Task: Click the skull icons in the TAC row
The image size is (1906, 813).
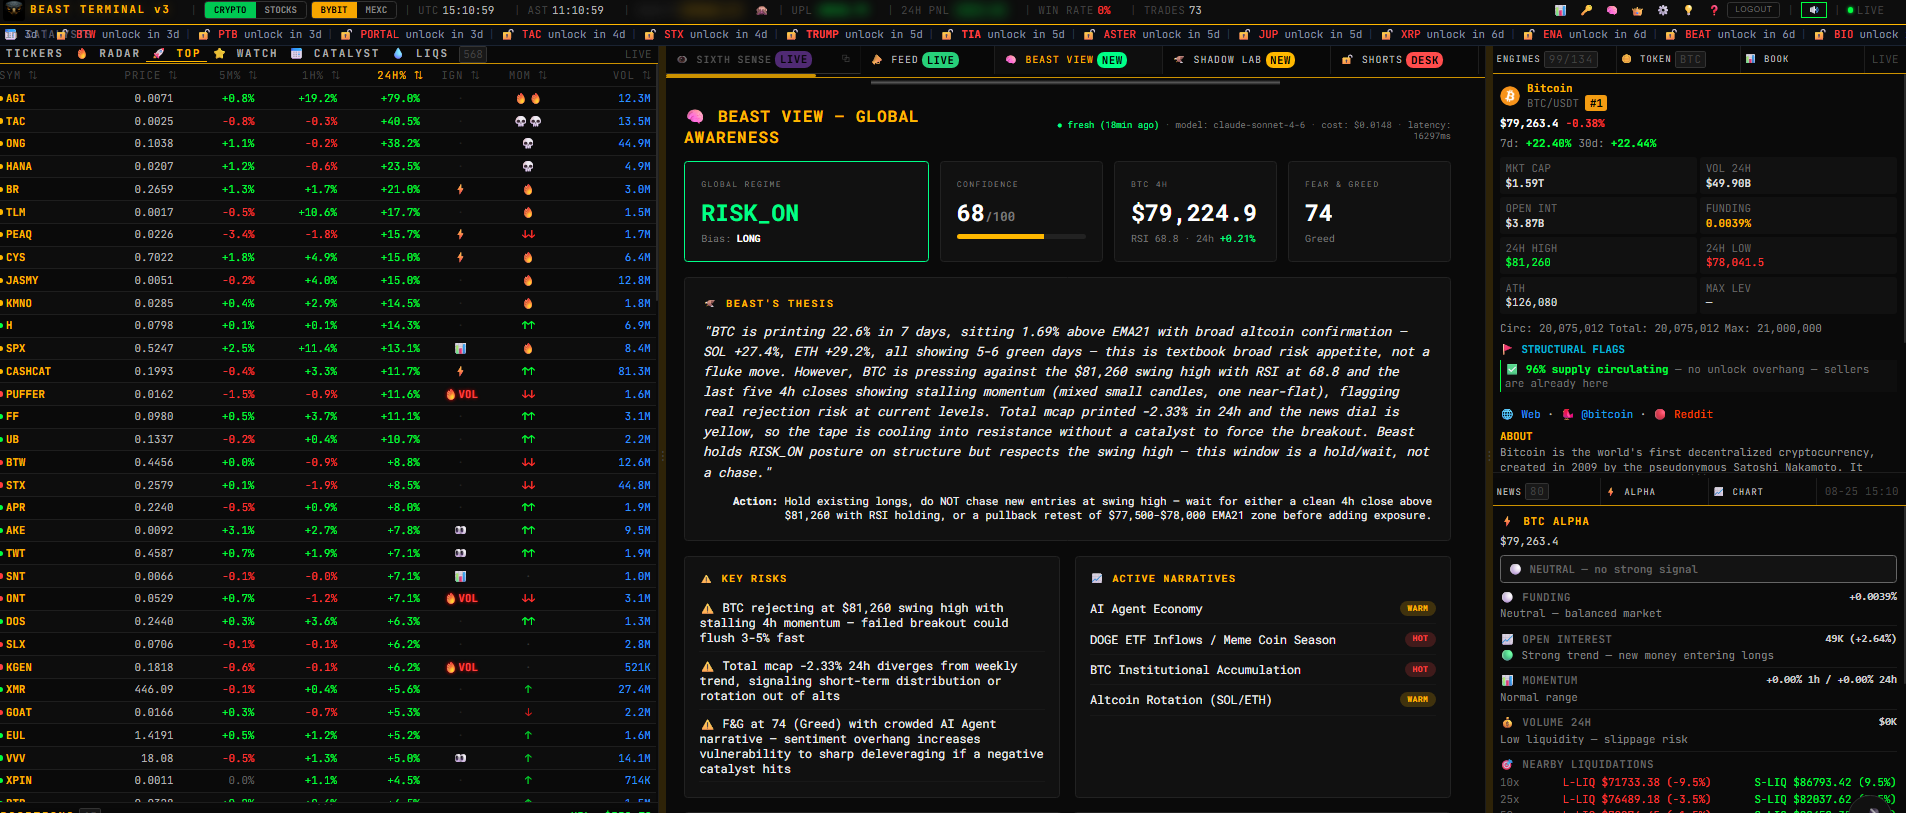Action: [528, 121]
